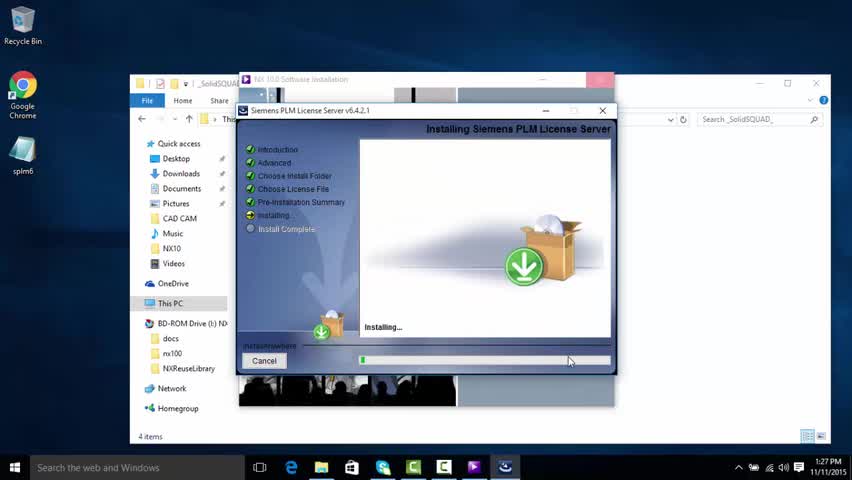Cancel the Siemens PLM License Server installation
The image size is (852, 480).
click(264, 361)
